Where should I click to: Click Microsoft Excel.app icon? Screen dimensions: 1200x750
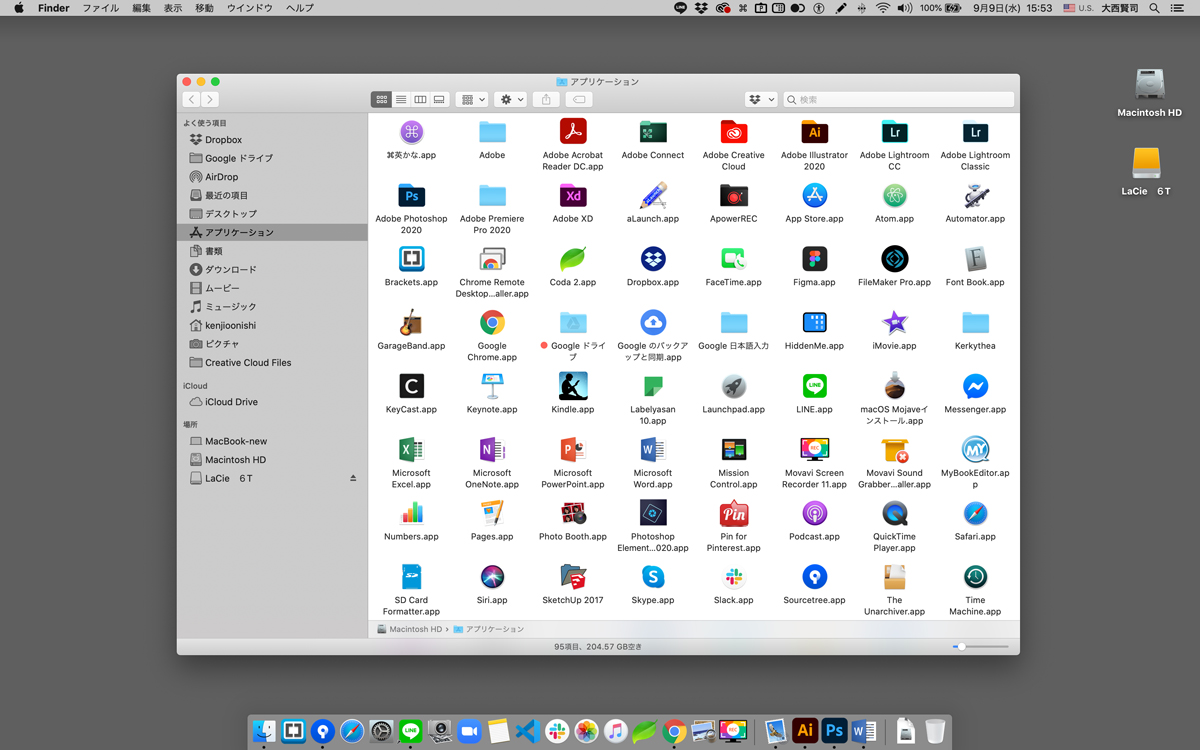point(411,449)
